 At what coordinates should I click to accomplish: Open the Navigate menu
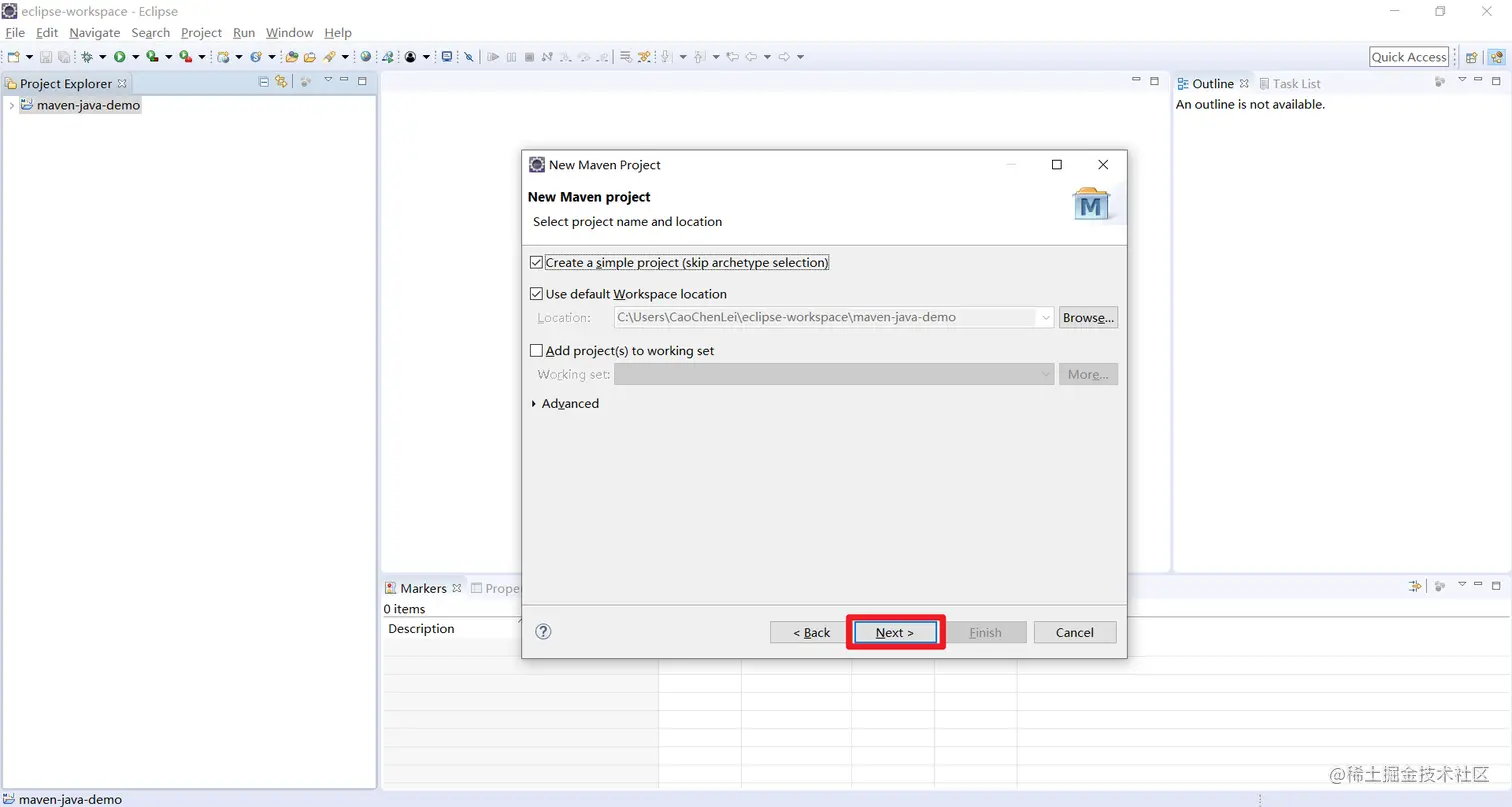[x=95, y=33]
